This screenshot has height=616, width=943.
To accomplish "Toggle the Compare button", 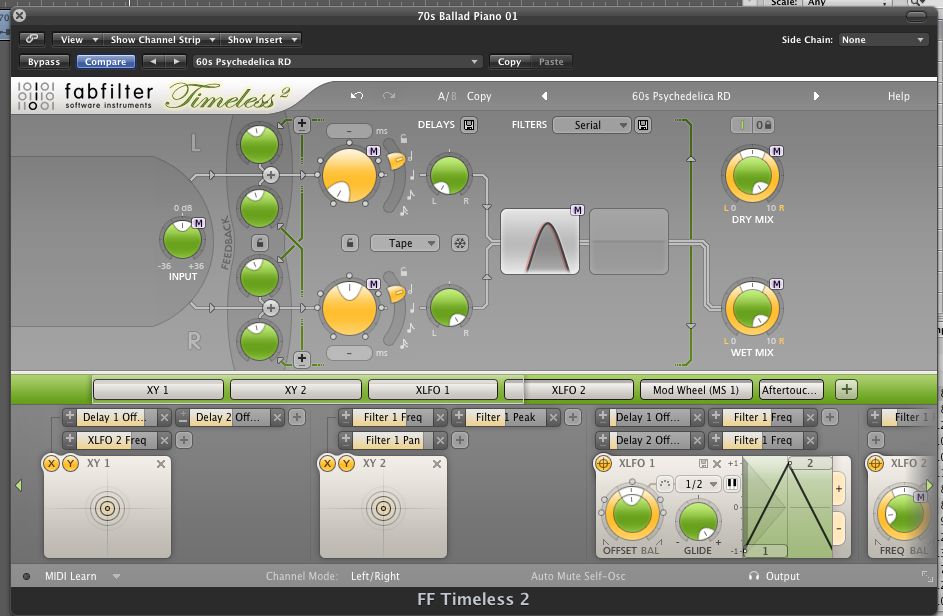I will pyautogui.click(x=105, y=61).
